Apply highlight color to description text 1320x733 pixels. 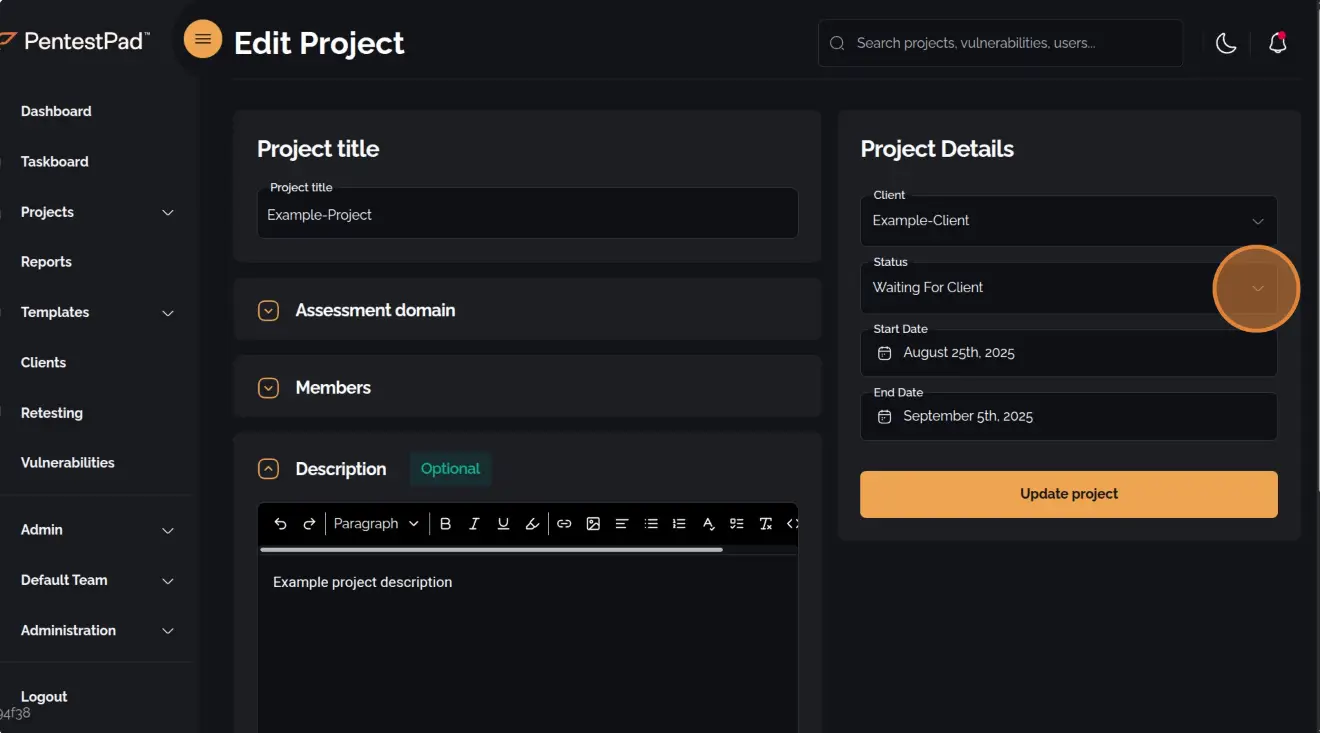pyautogui.click(x=532, y=523)
